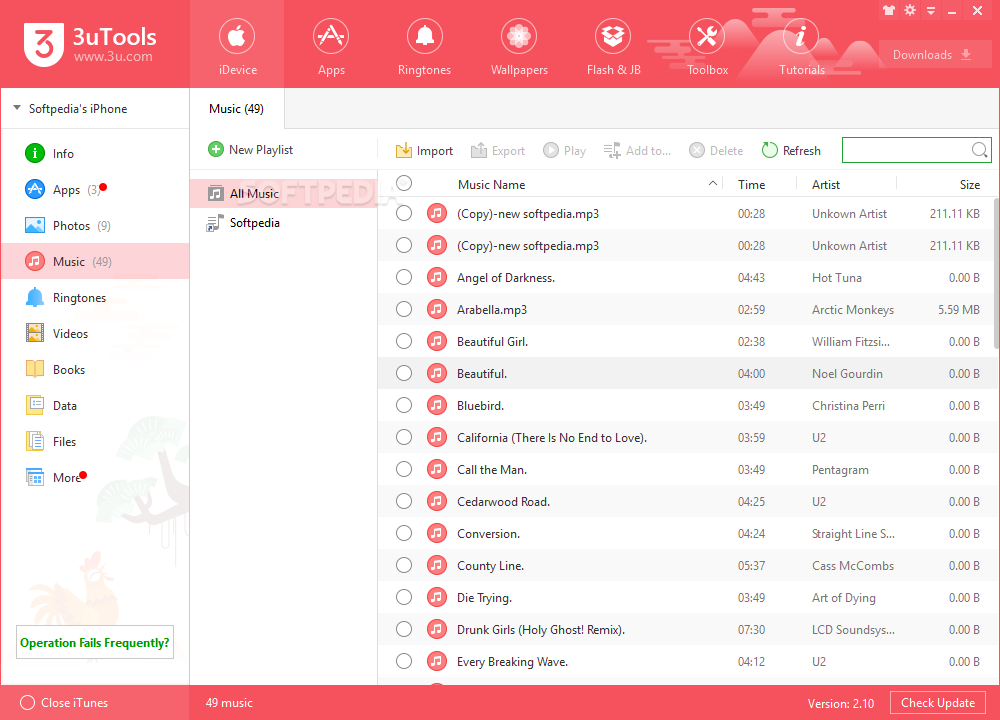The height and width of the screenshot is (720, 1000).
Task: Click Check Update button
Action: point(938,703)
